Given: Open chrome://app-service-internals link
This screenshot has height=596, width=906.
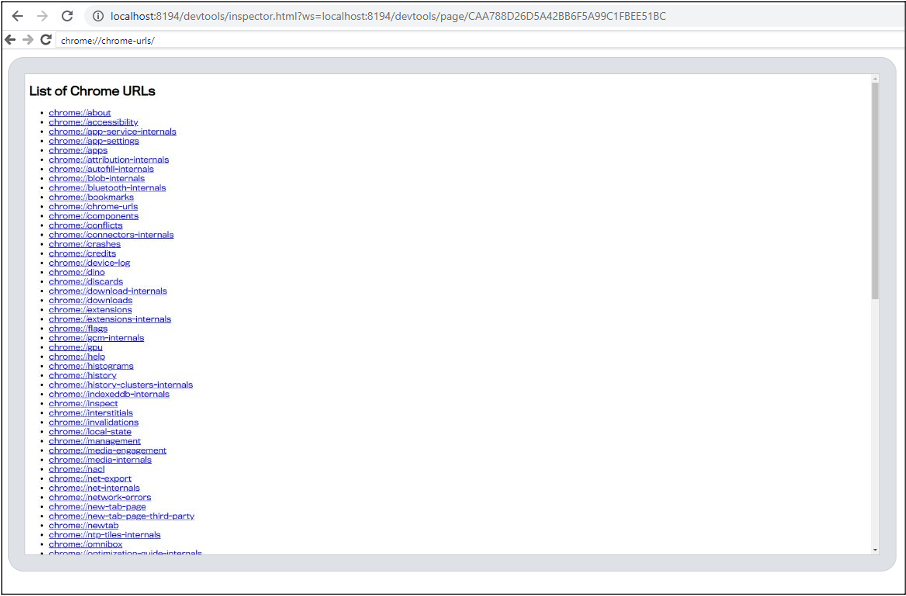Looking at the screenshot, I should (x=113, y=131).
